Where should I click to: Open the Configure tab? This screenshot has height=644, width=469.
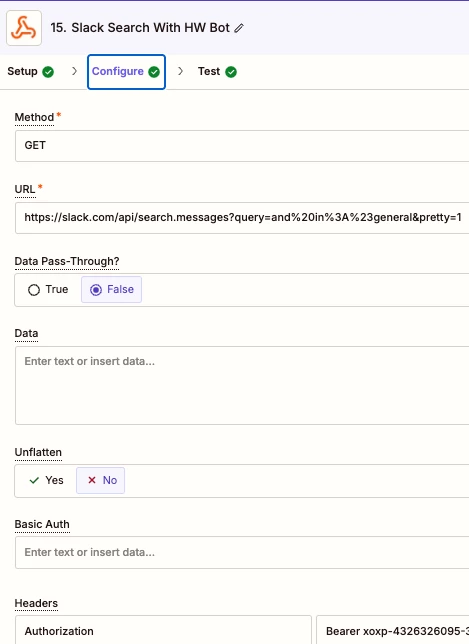pos(126,72)
